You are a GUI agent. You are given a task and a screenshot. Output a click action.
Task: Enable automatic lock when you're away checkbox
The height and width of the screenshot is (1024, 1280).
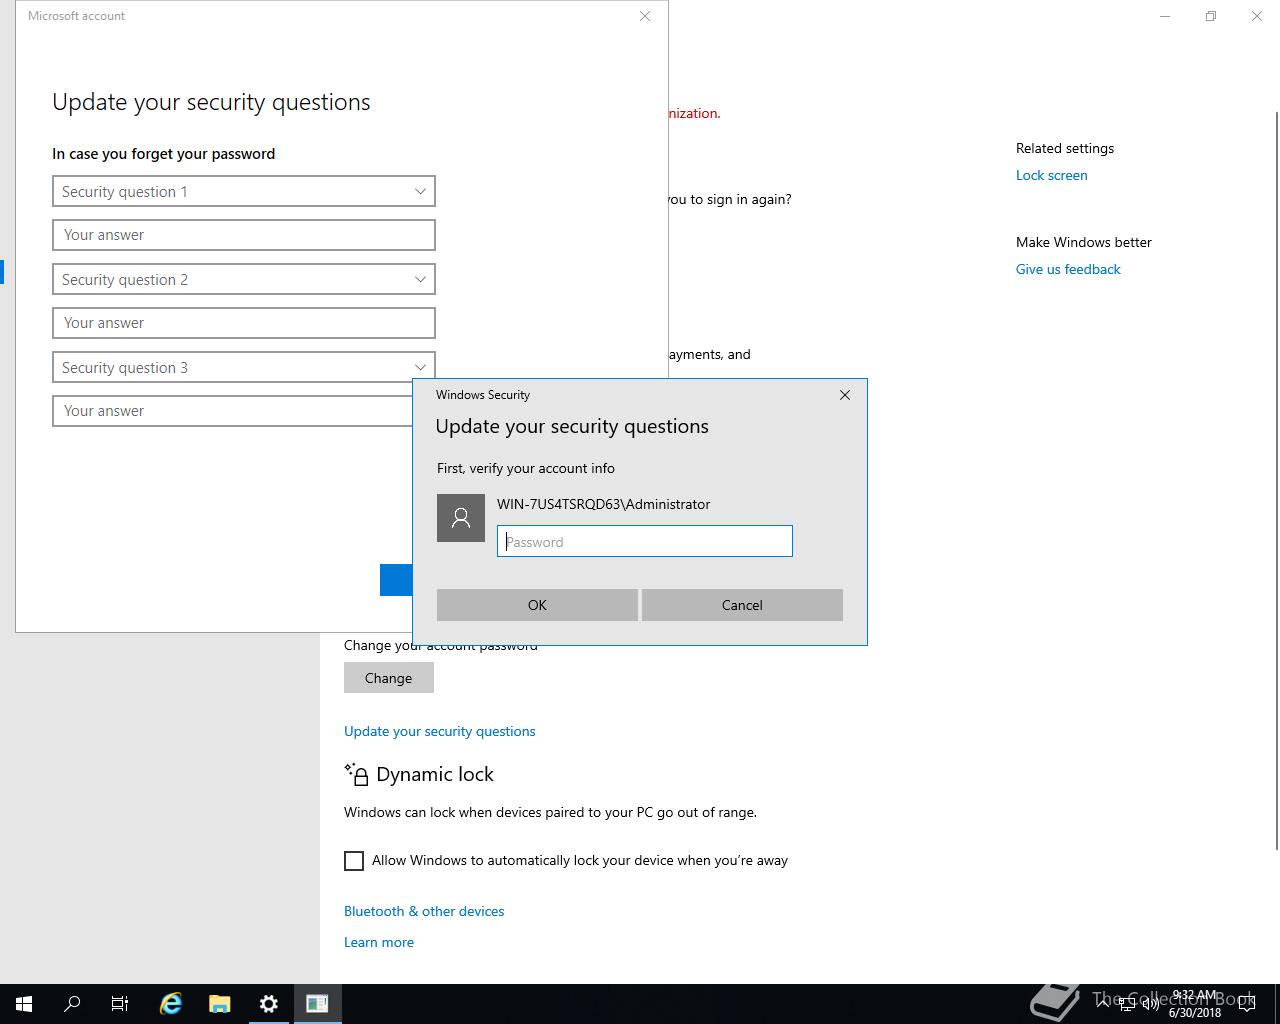pyautogui.click(x=354, y=861)
